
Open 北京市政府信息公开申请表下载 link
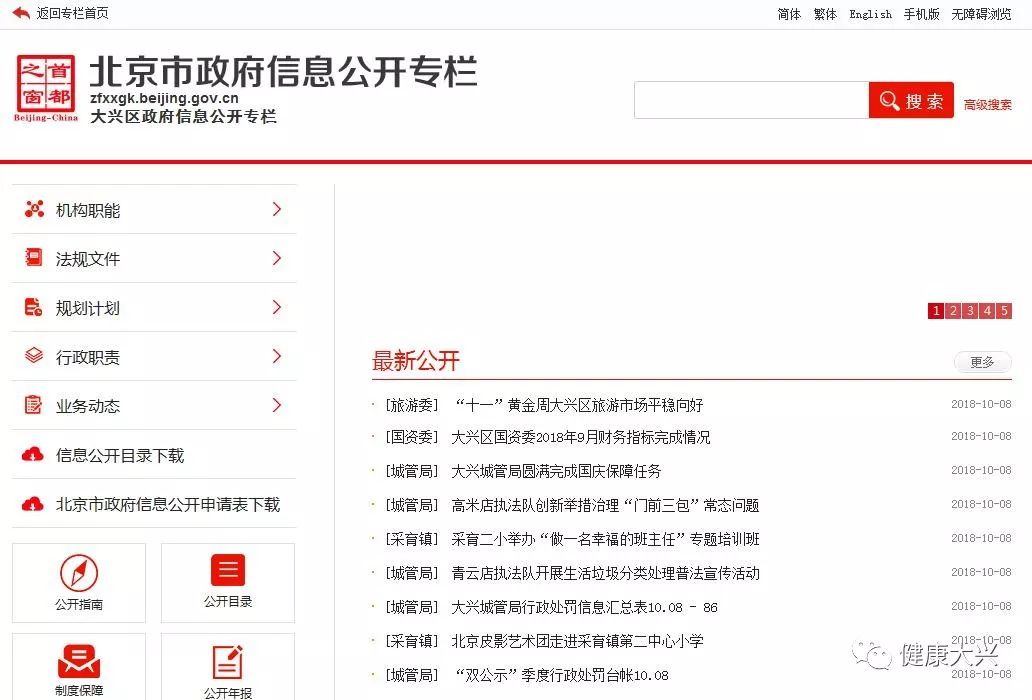coord(168,505)
